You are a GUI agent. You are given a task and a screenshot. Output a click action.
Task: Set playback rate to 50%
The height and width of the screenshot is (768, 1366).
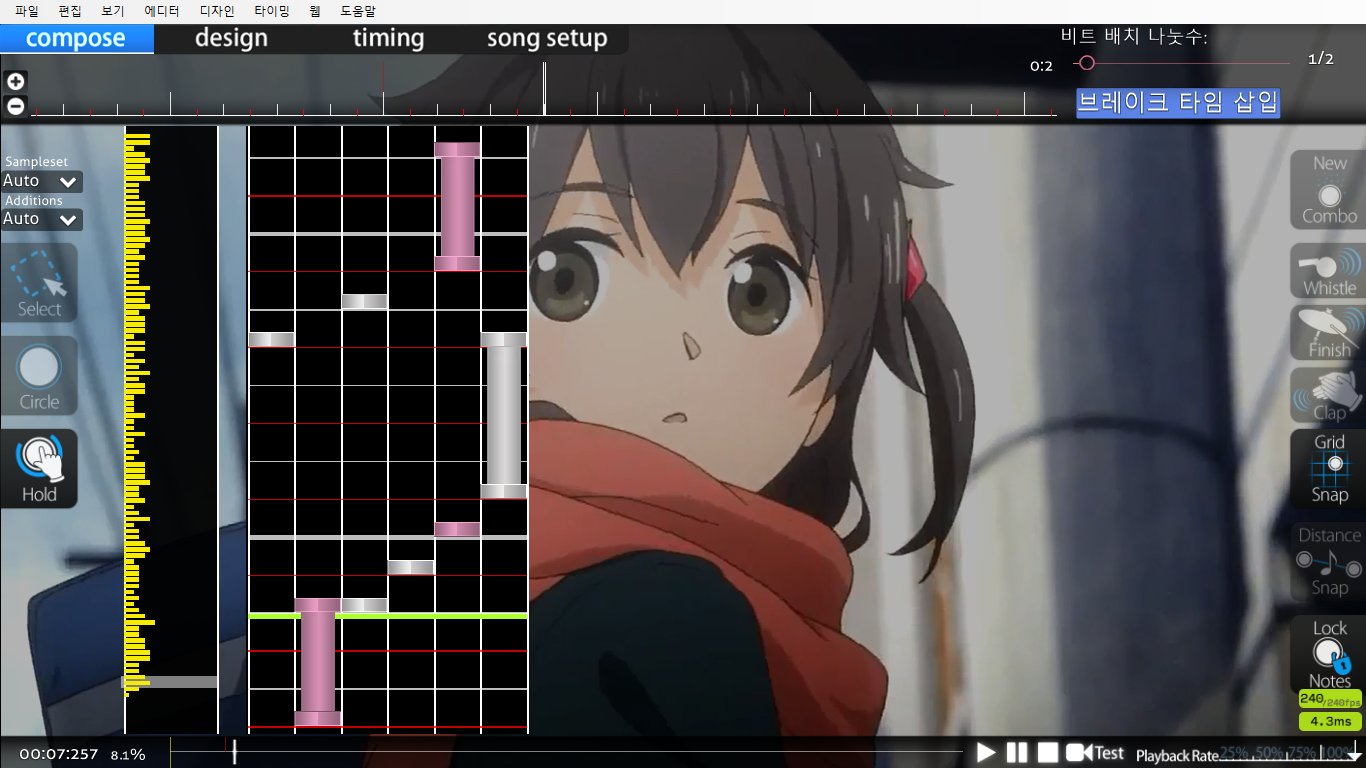coord(1270,753)
